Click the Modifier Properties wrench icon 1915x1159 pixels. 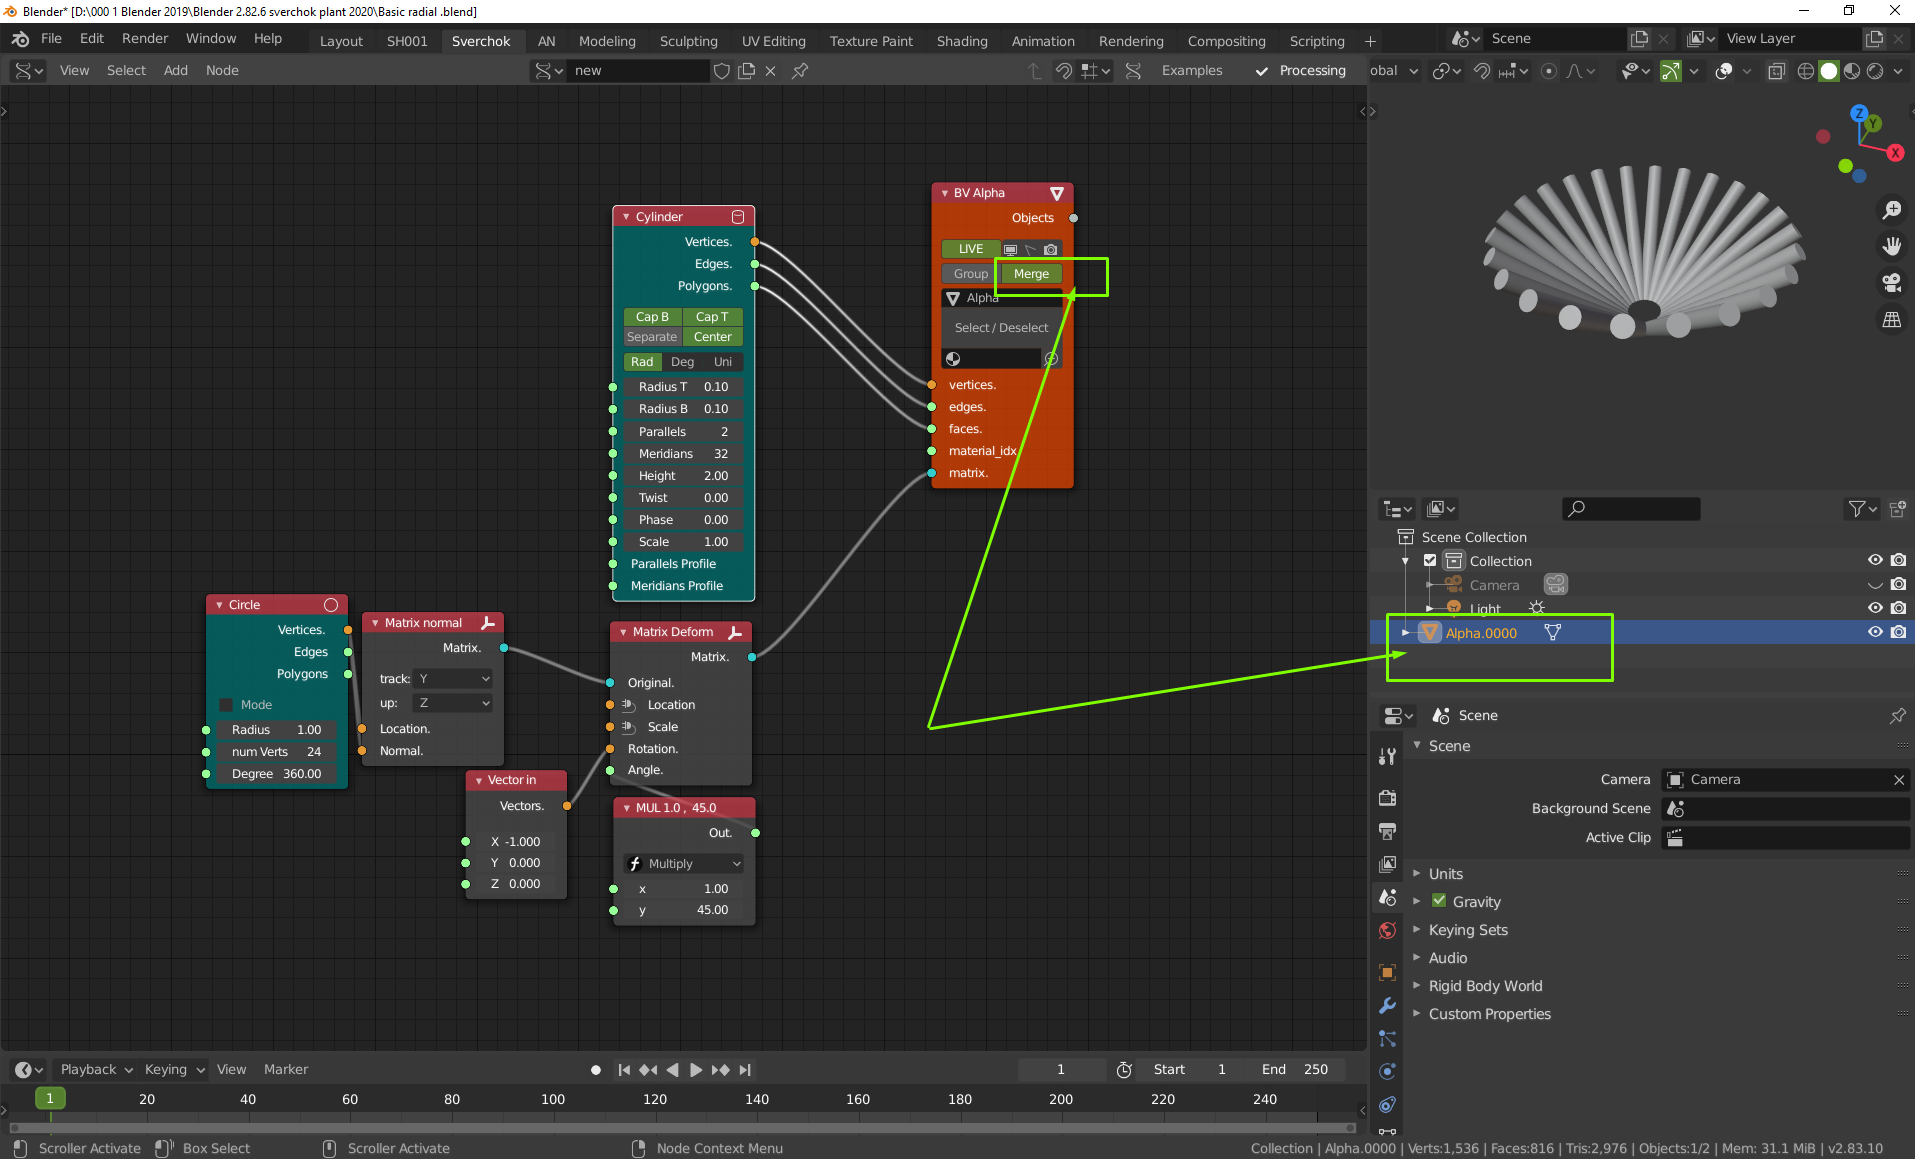point(1387,1005)
